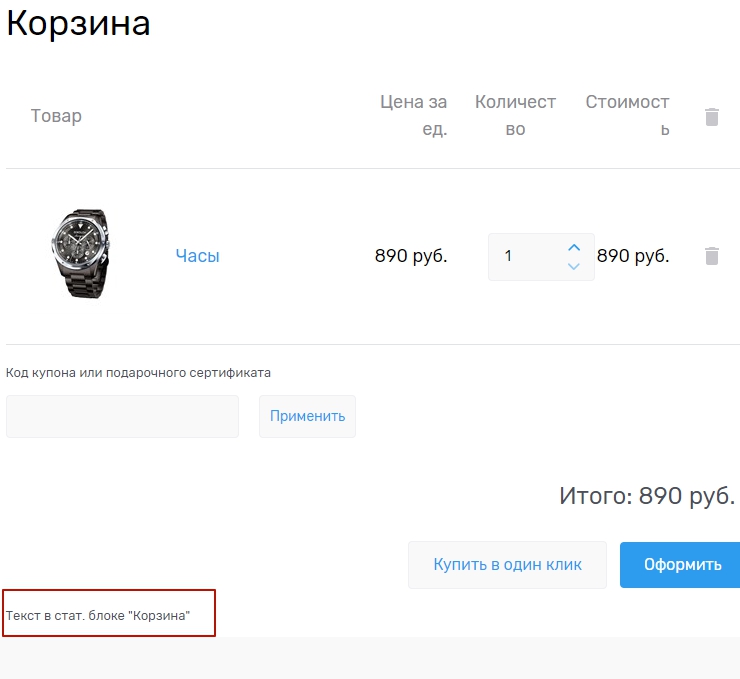Click the Количество column header
This screenshot has width=740, height=679.
(515, 115)
